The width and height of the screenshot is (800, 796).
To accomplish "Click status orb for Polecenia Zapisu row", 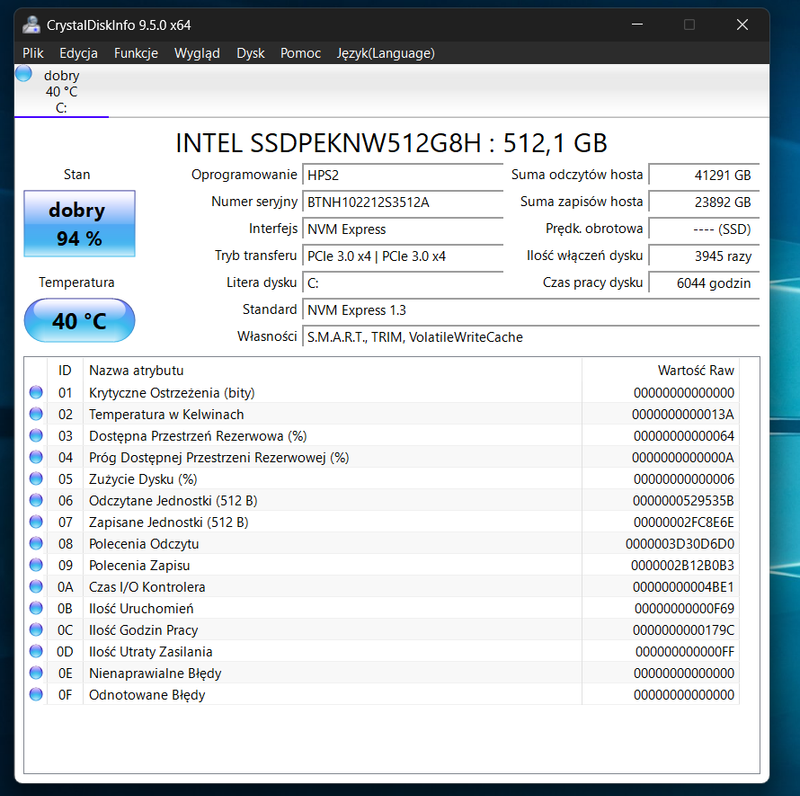I will point(36,565).
